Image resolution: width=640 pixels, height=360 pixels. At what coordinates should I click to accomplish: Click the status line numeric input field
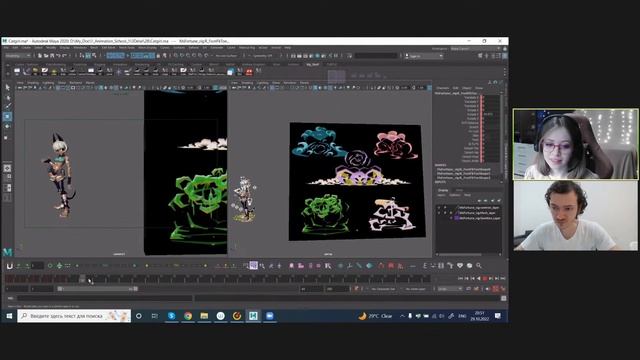pos(376,56)
